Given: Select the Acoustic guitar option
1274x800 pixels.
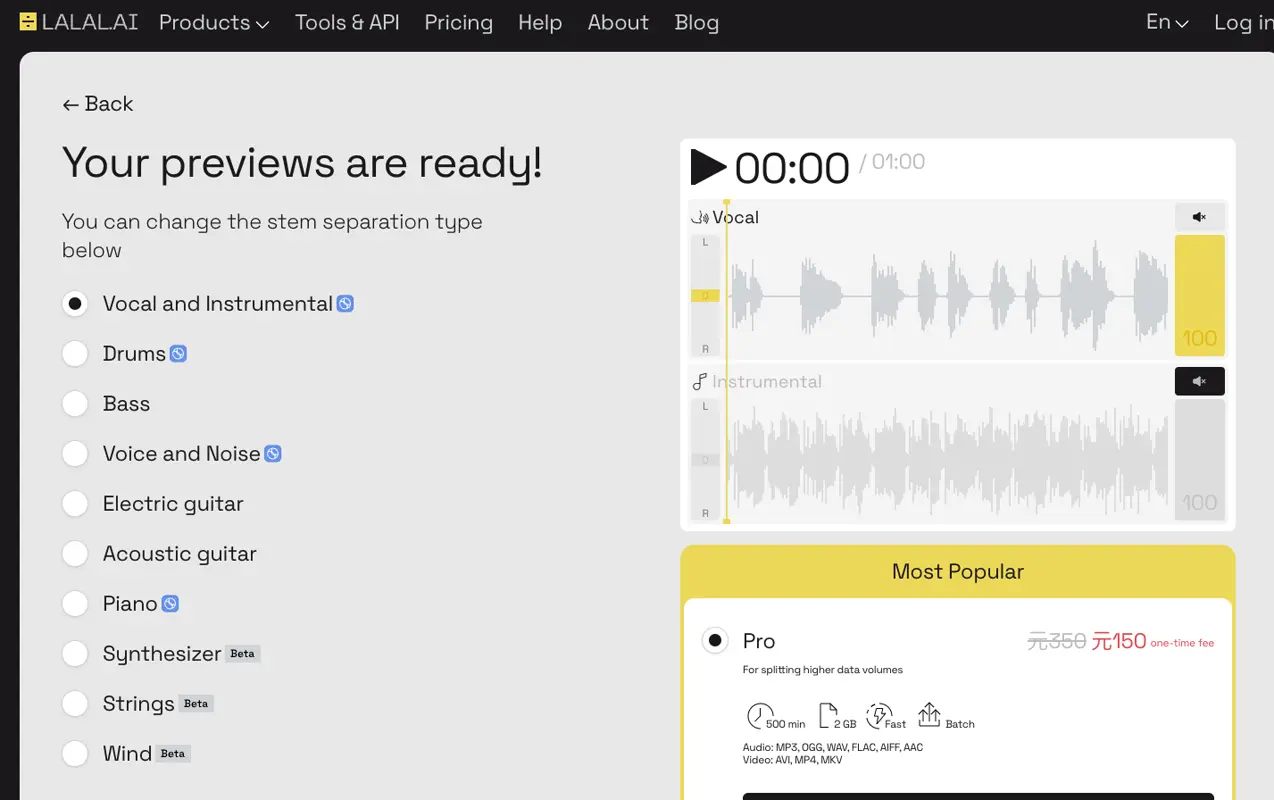Looking at the screenshot, I should (75, 553).
